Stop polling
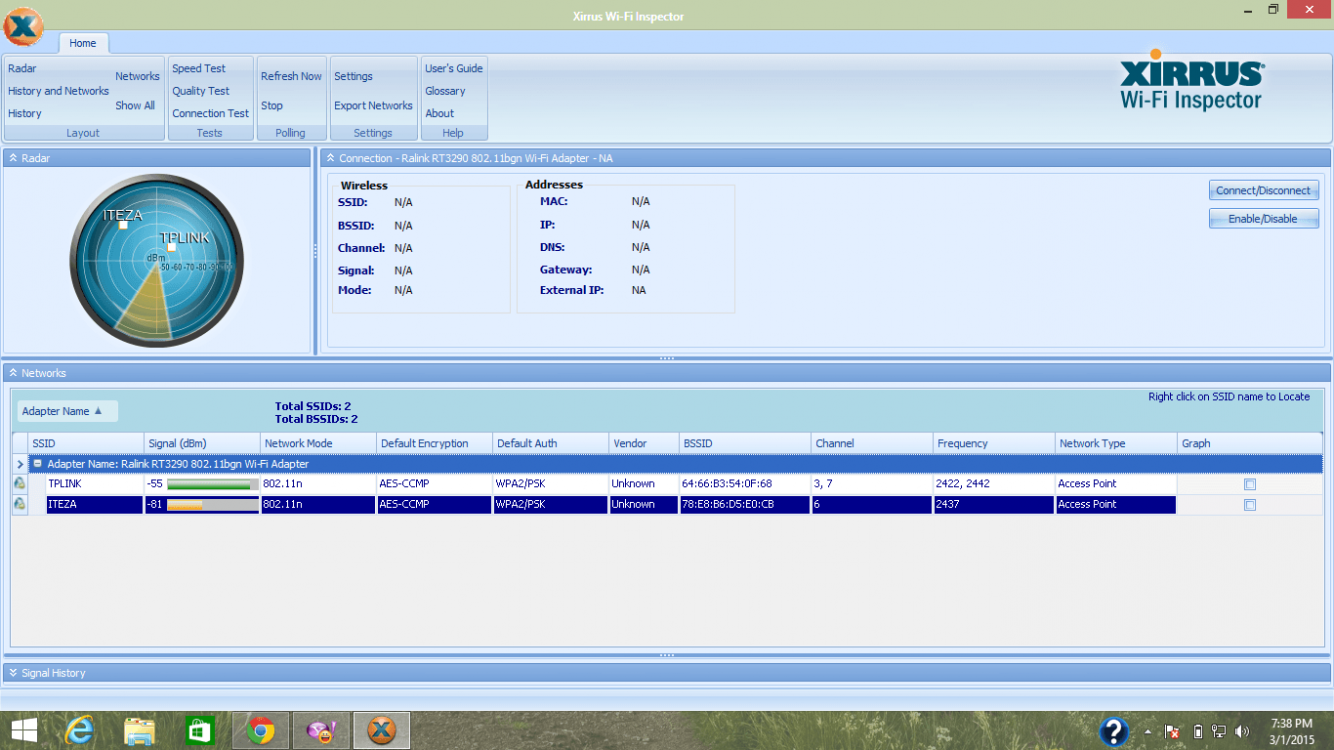The width and height of the screenshot is (1334, 750). click(272, 105)
